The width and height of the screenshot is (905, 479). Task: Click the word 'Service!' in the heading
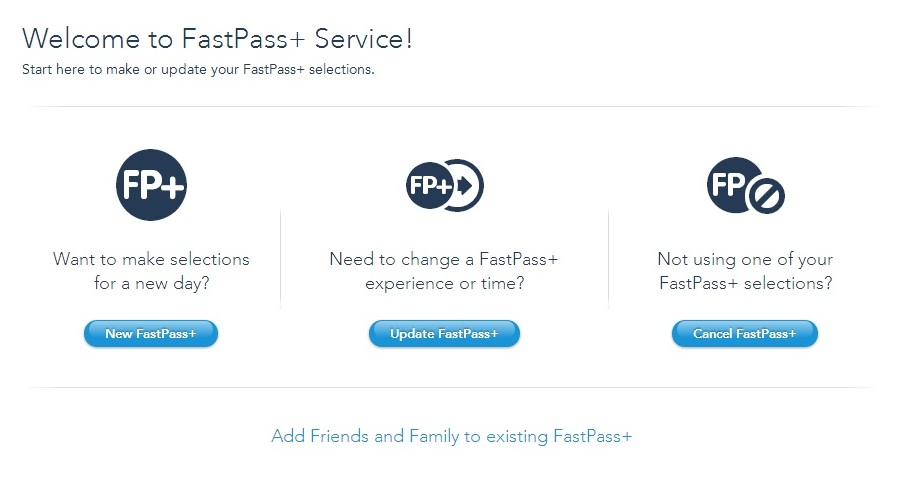pyautogui.click(x=363, y=40)
